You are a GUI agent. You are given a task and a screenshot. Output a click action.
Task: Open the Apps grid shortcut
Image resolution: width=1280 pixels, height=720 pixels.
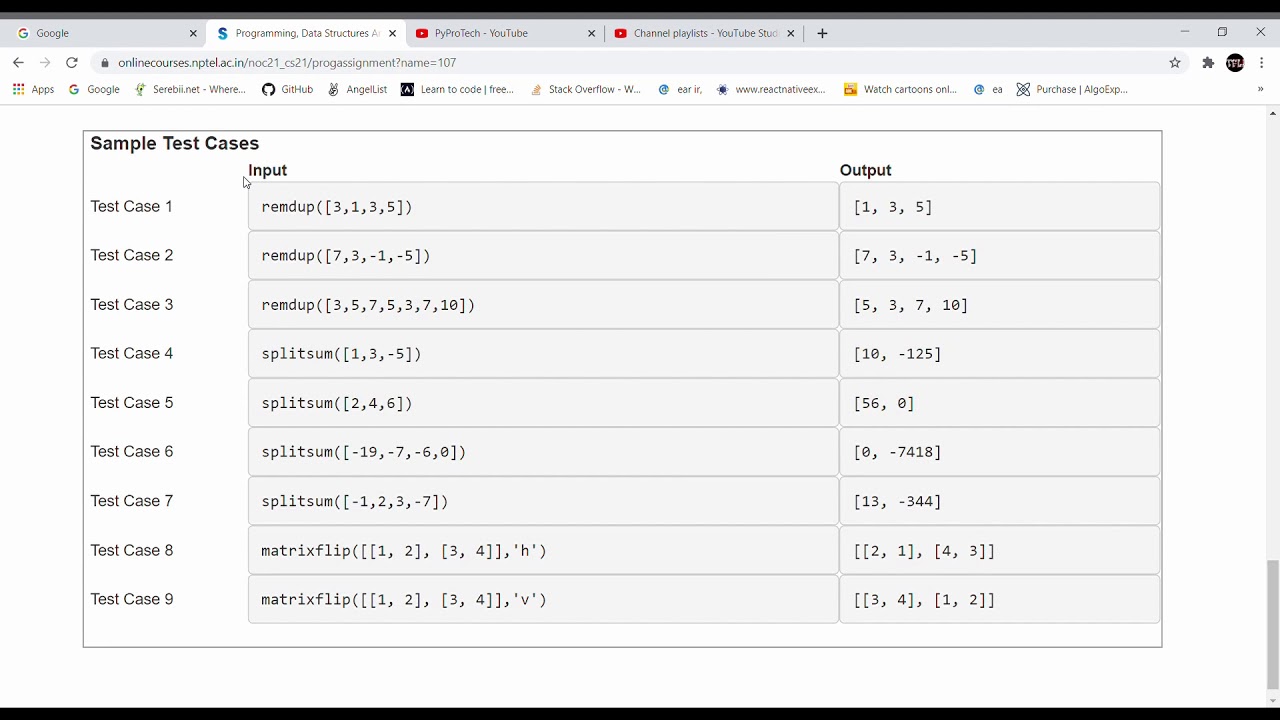33,89
